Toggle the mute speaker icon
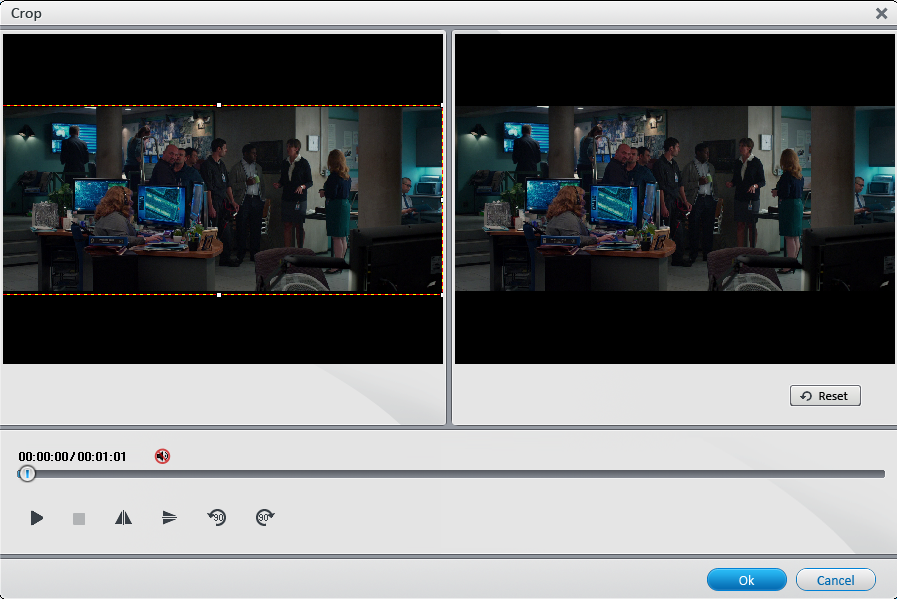Image resolution: width=897 pixels, height=599 pixels. (x=162, y=456)
